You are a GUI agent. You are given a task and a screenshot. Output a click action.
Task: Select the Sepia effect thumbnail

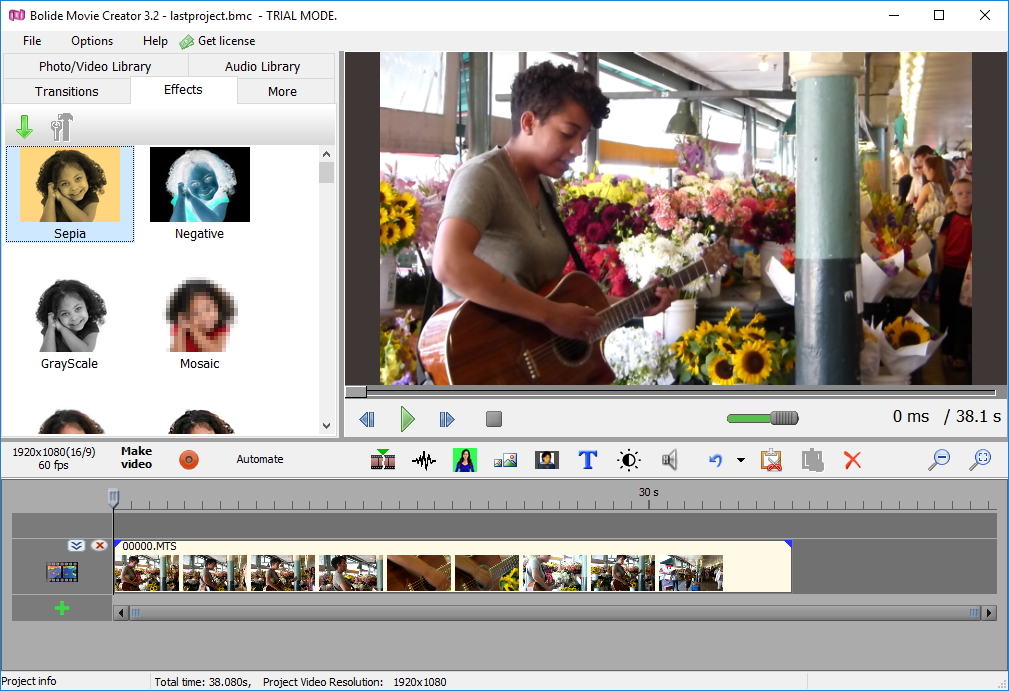(70, 194)
